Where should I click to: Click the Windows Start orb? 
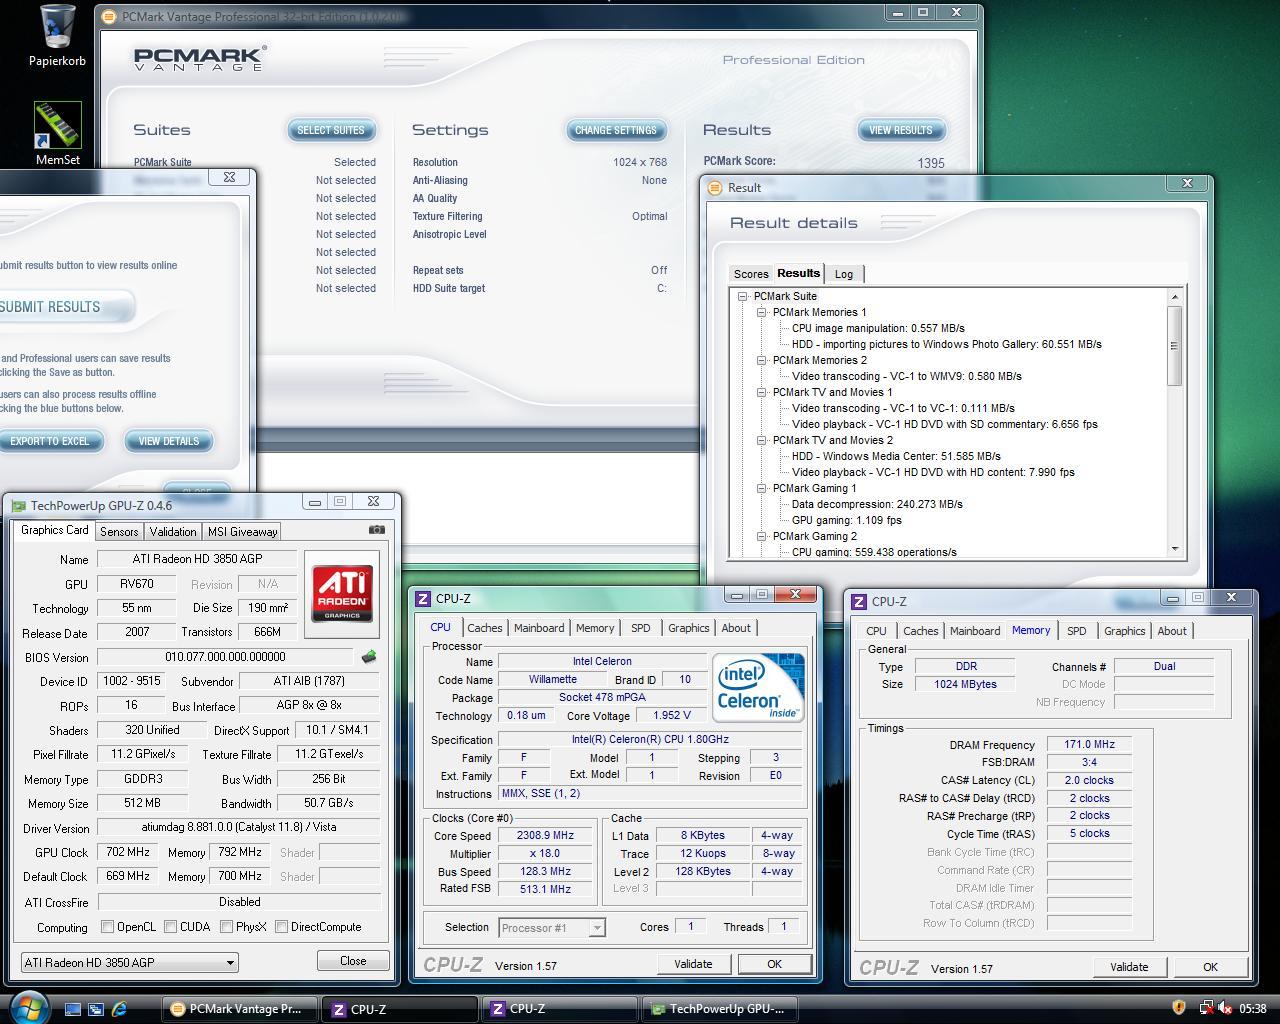click(27, 1008)
